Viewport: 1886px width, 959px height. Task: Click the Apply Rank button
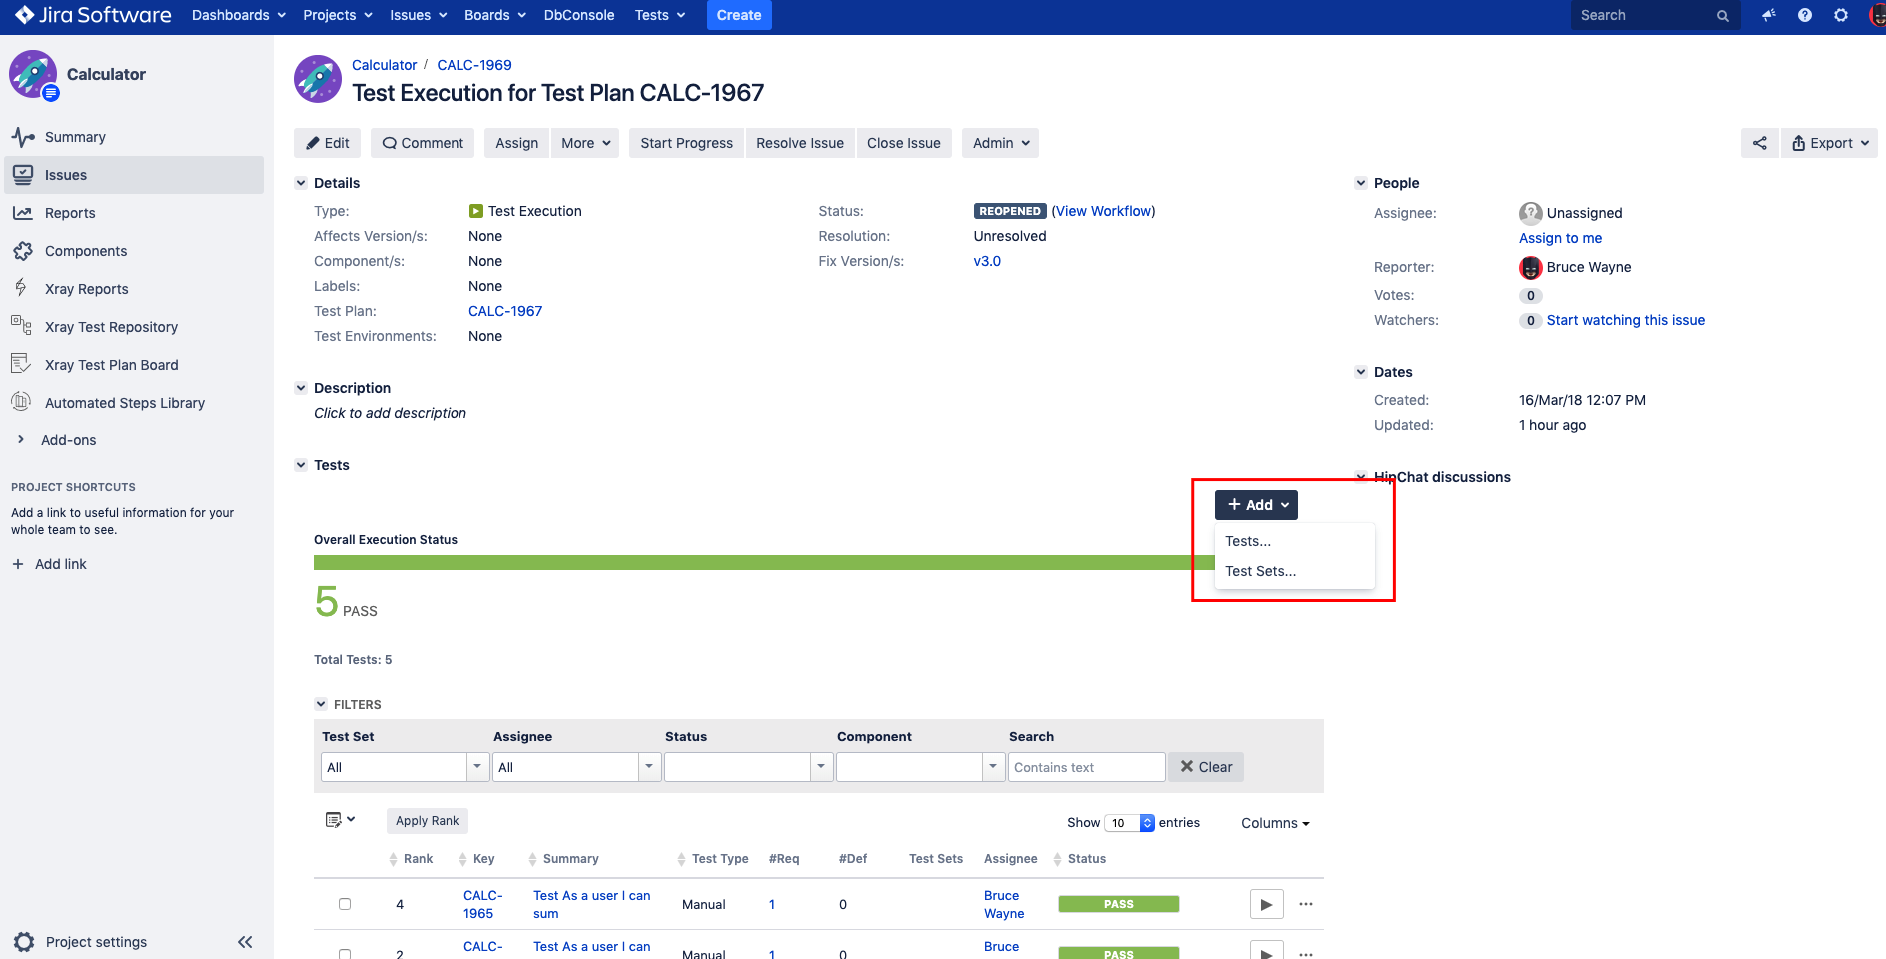pyautogui.click(x=427, y=821)
